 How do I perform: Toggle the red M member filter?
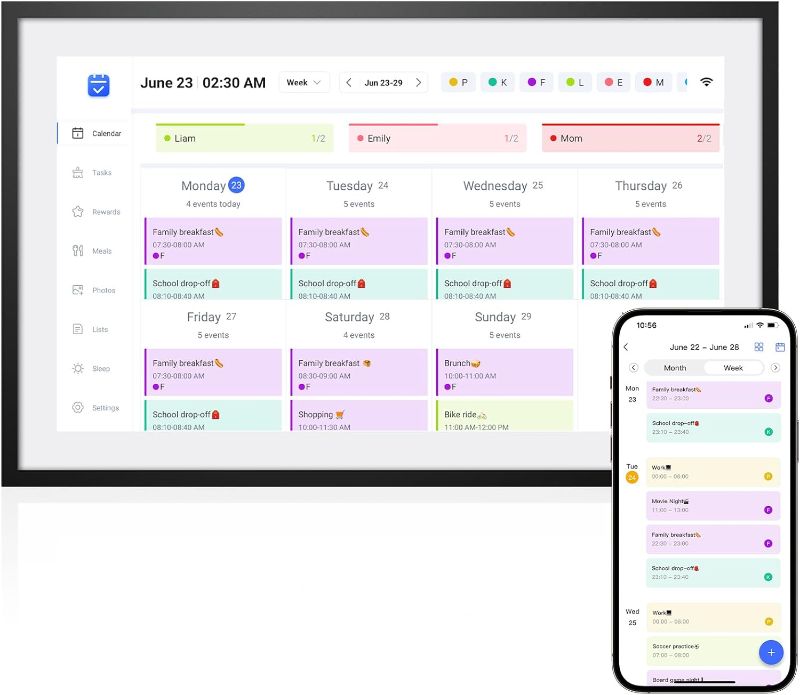tap(654, 82)
